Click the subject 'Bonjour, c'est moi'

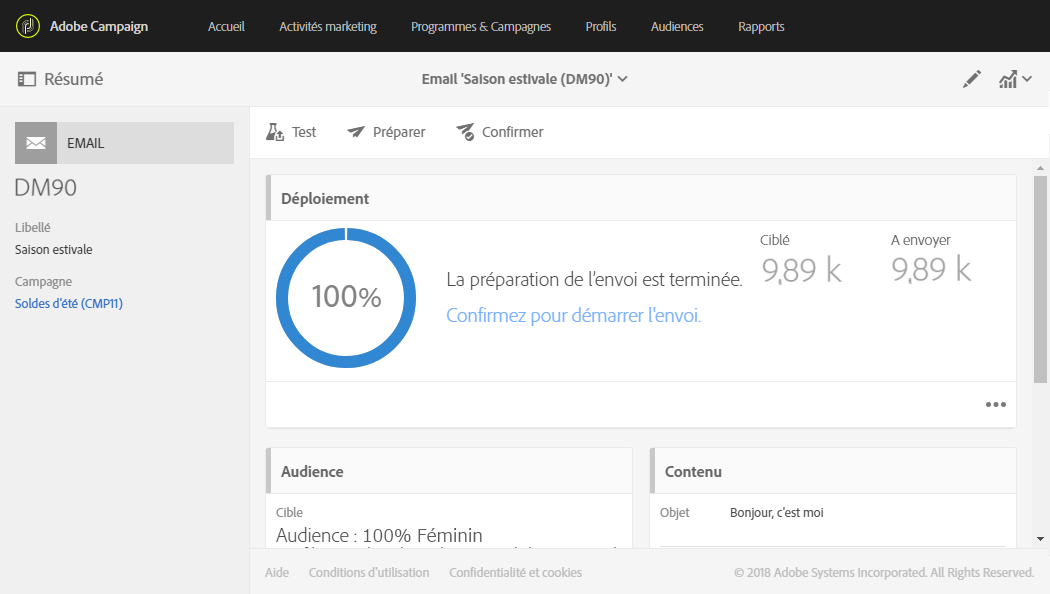[x=777, y=512]
